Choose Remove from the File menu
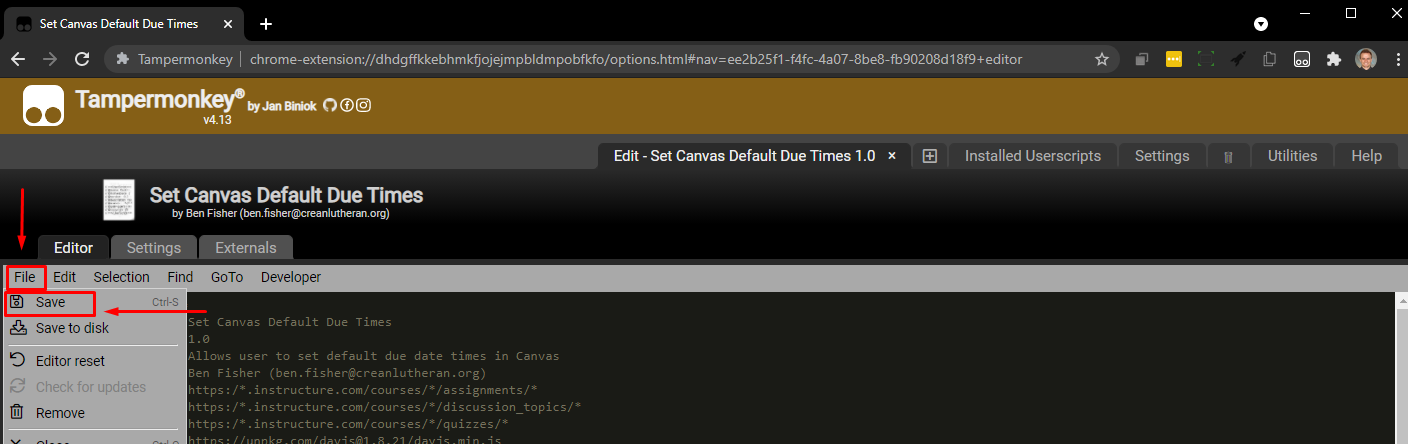The image size is (1408, 444). [94, 413]
